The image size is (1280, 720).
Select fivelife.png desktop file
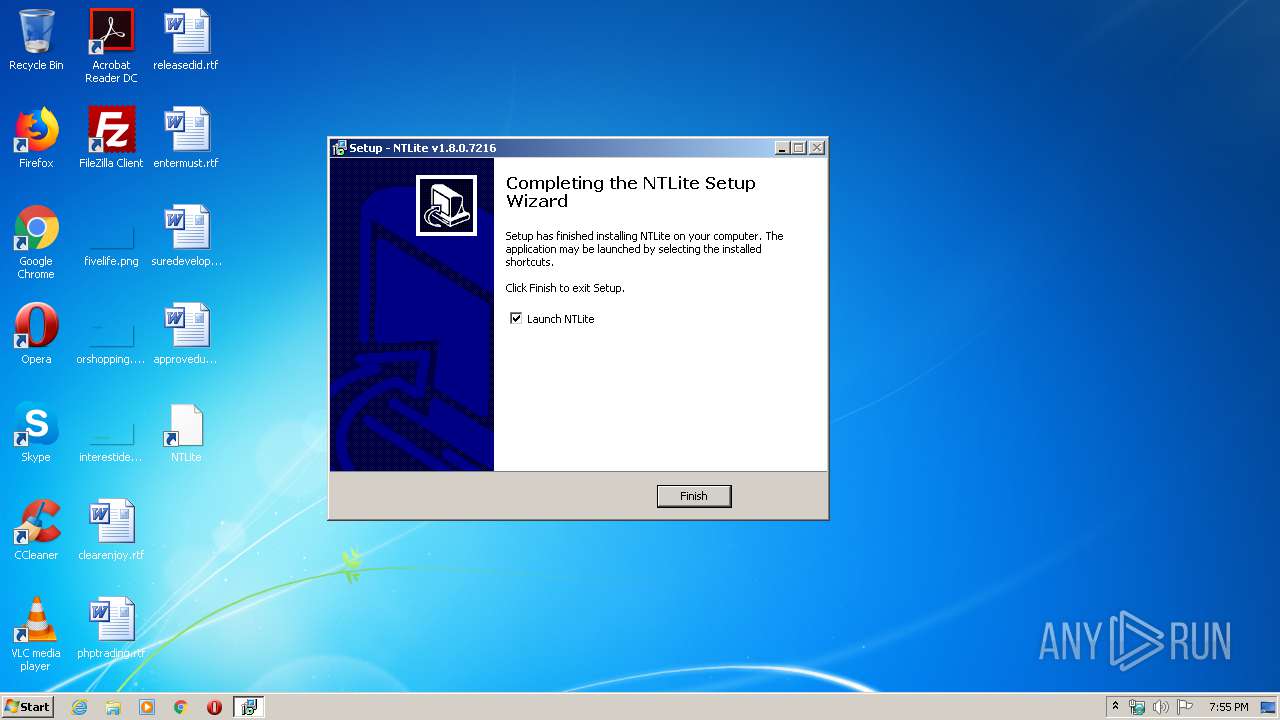tap(111, 243)
